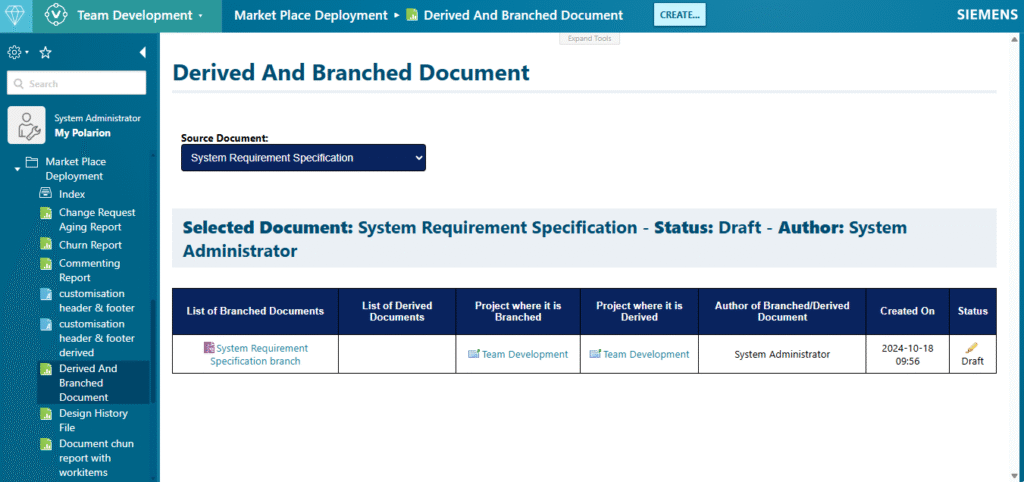
Task: Open Team Development link under Branched column
Action: pyautogui.click(x=524, y=354)
